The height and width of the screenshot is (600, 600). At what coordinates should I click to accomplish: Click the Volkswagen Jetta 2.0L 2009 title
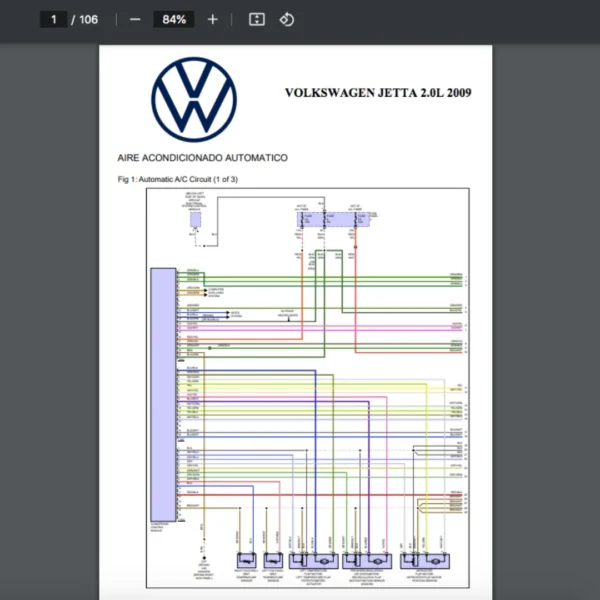point(378,93)
